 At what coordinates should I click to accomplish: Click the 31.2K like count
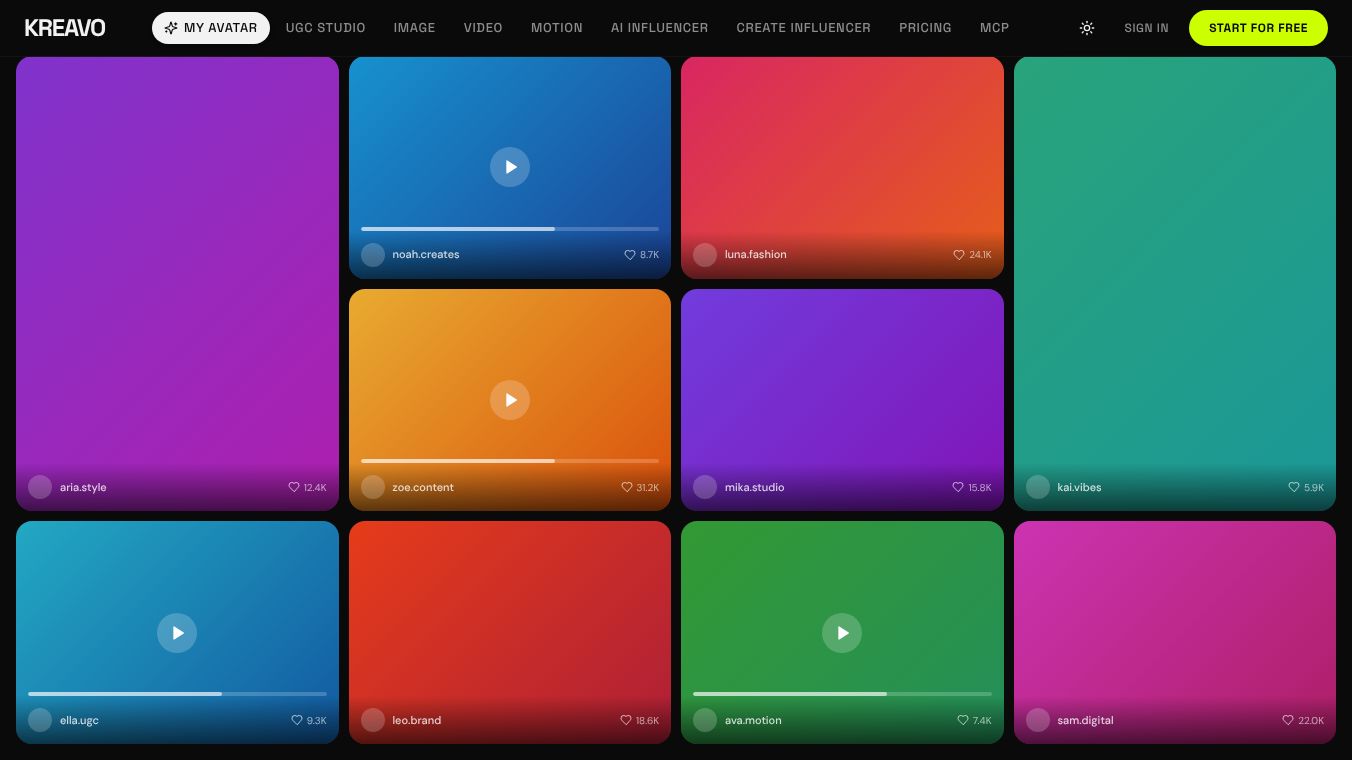[x=648, y=487]
